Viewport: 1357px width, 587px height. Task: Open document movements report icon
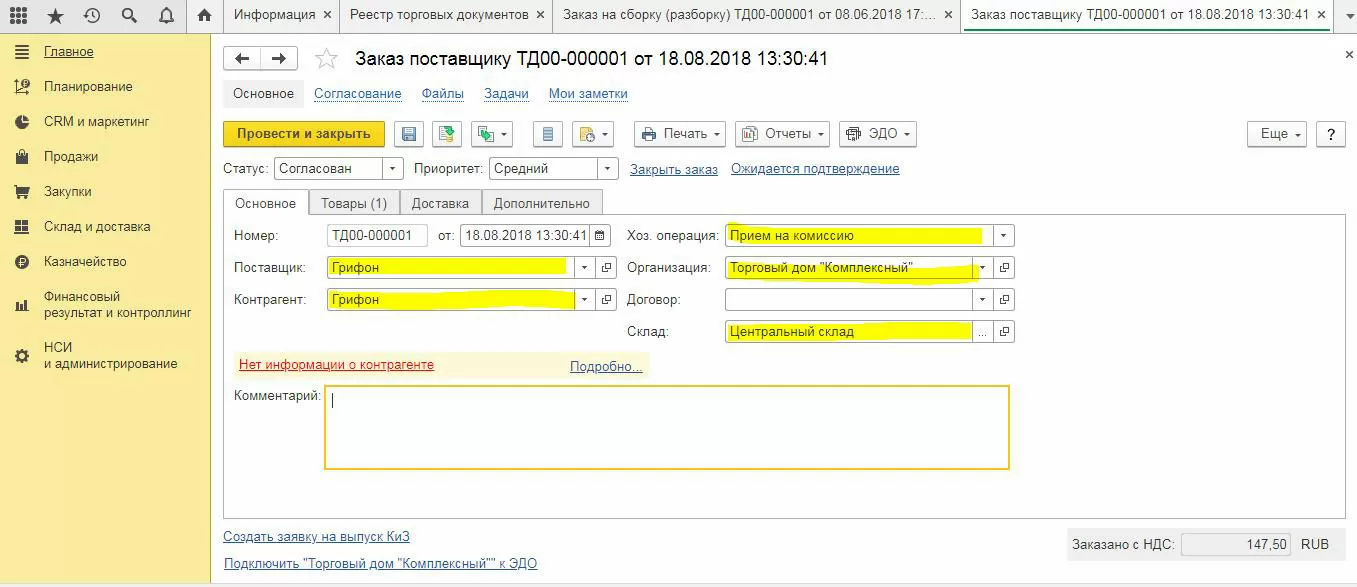547,134
